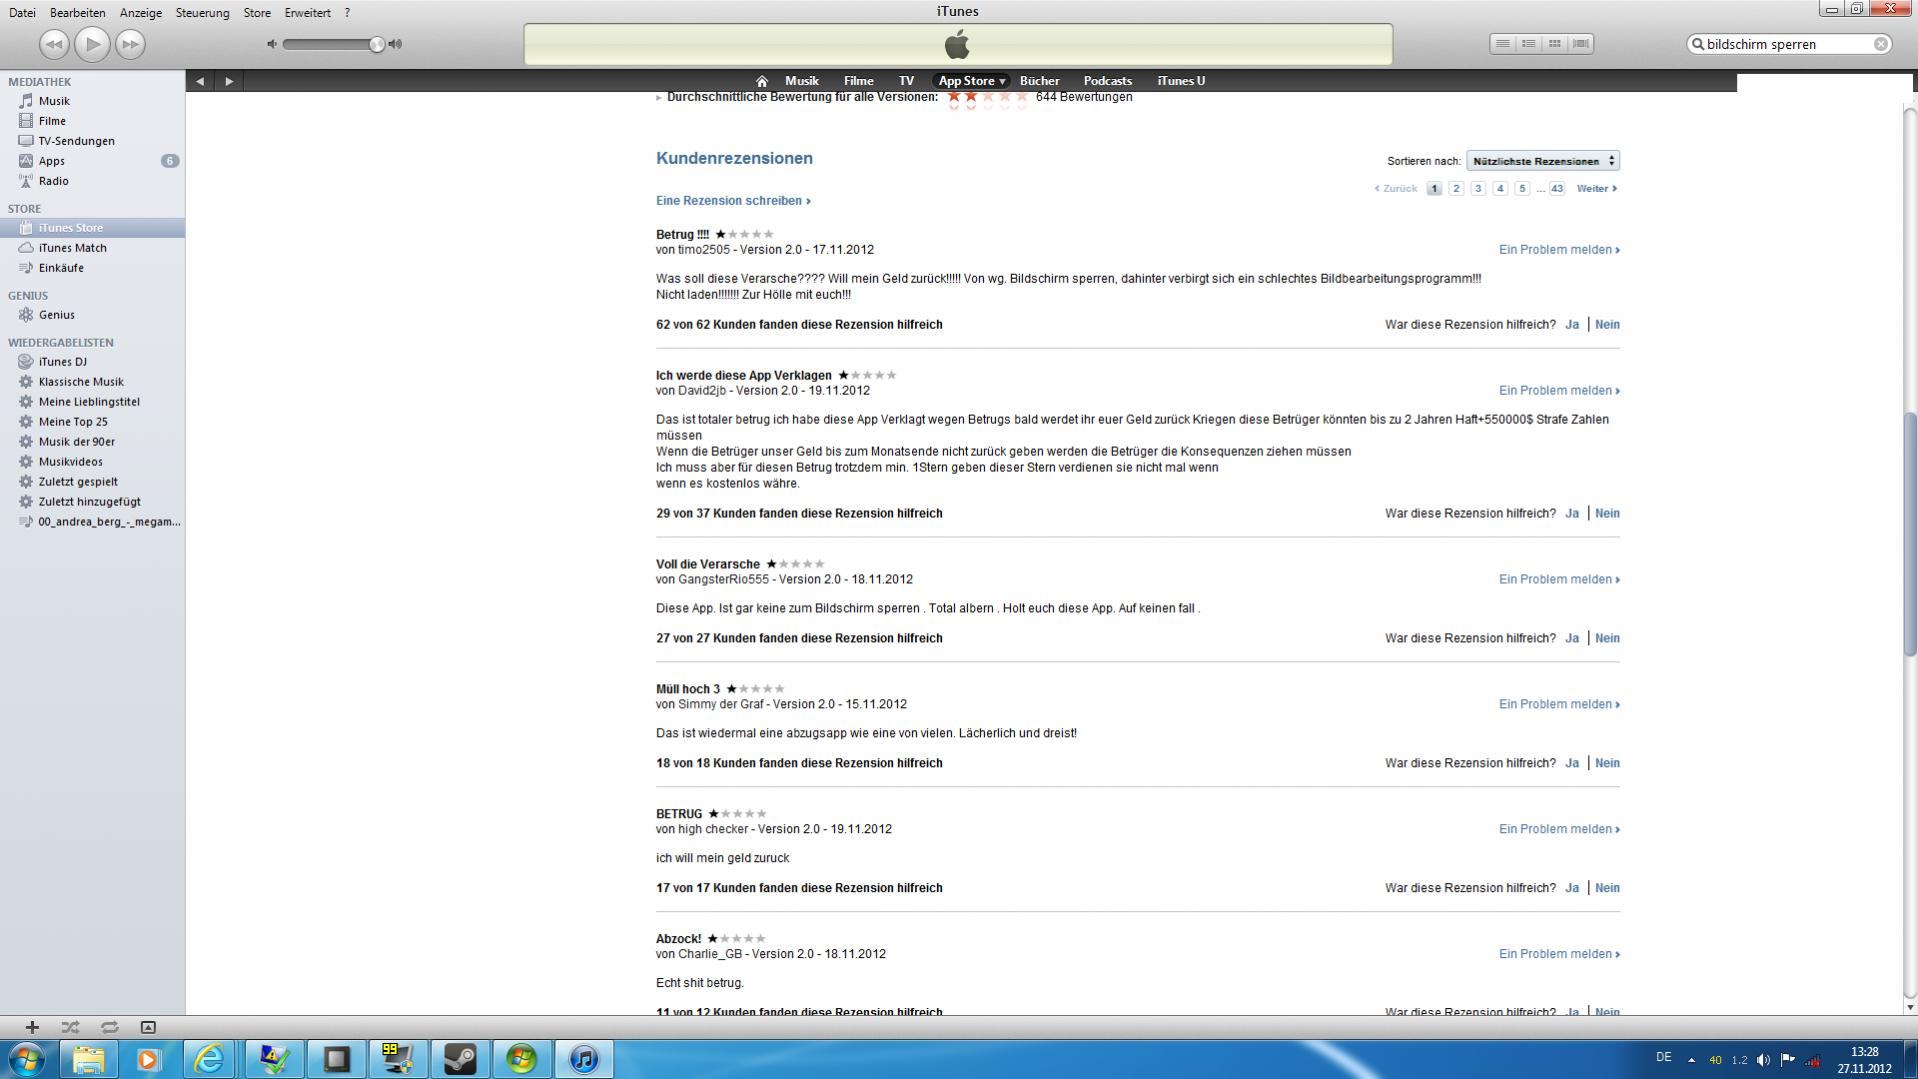Click the high volume speaker icon

[x=396, y=44]
